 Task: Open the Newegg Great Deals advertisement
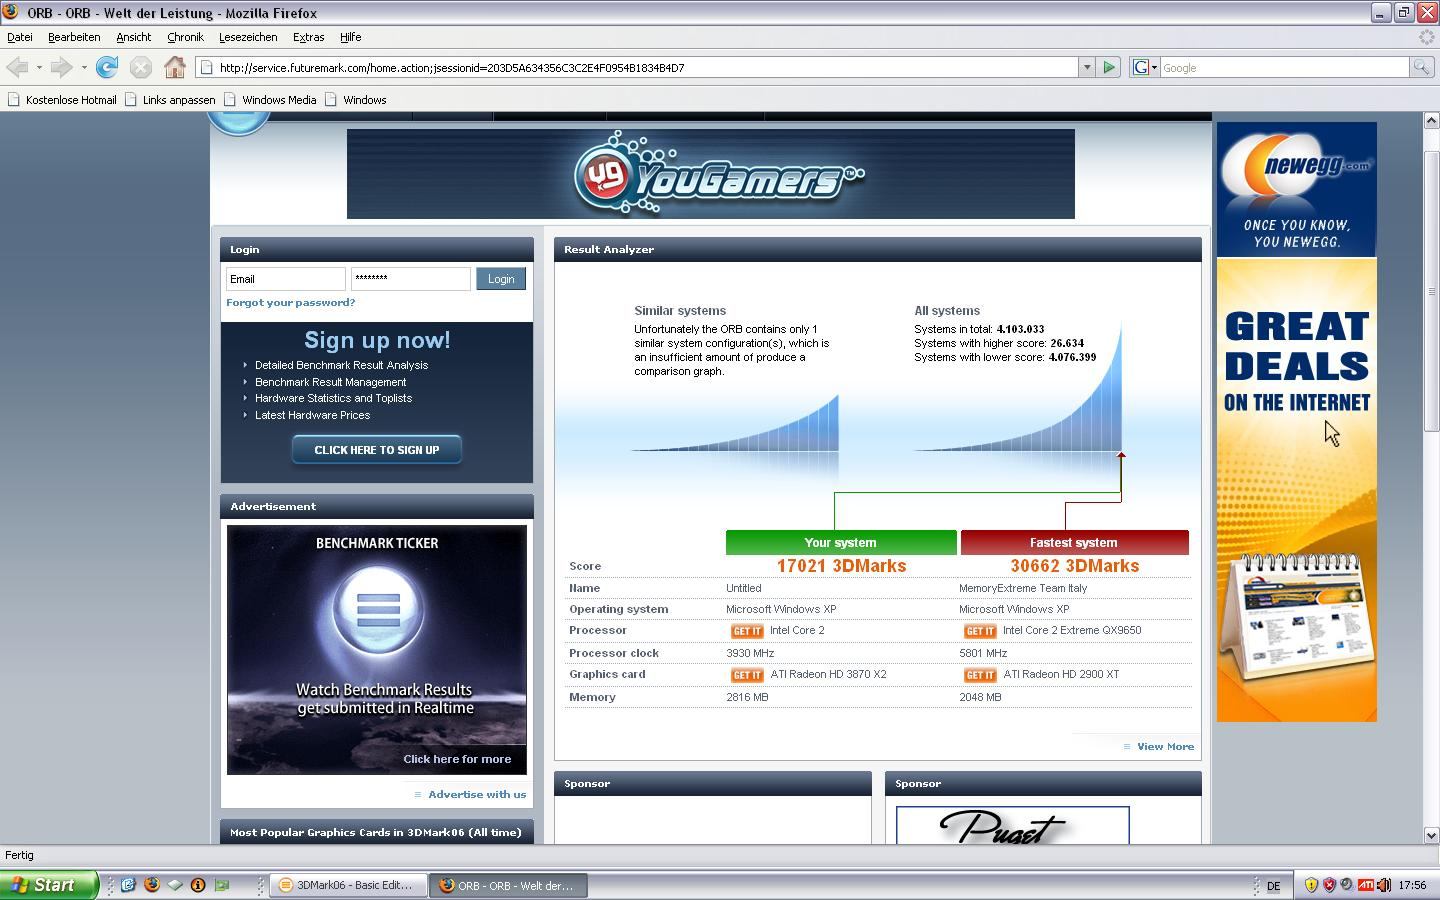(x=1297, y=490)
